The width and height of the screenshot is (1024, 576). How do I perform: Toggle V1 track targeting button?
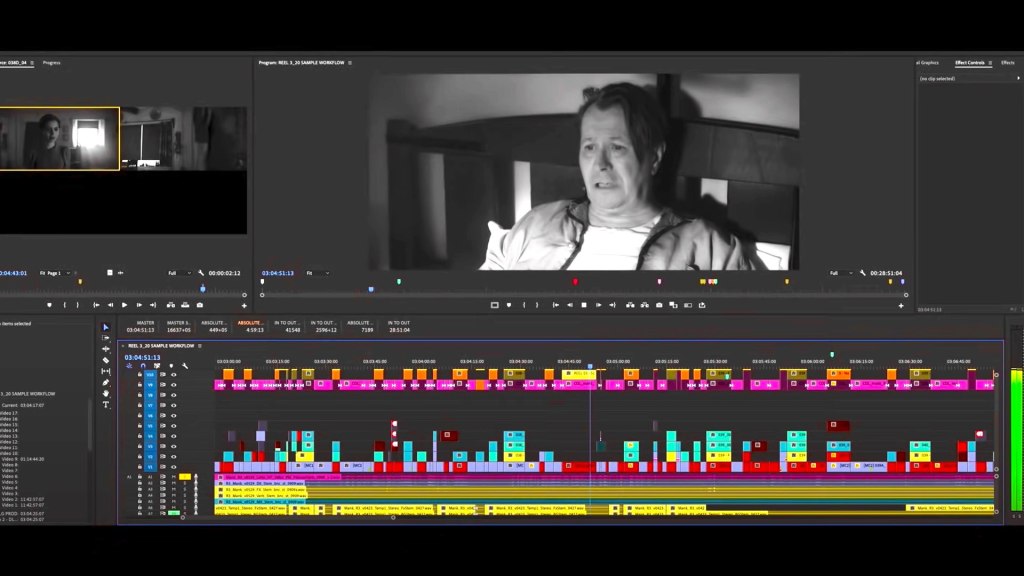[150, 467]
